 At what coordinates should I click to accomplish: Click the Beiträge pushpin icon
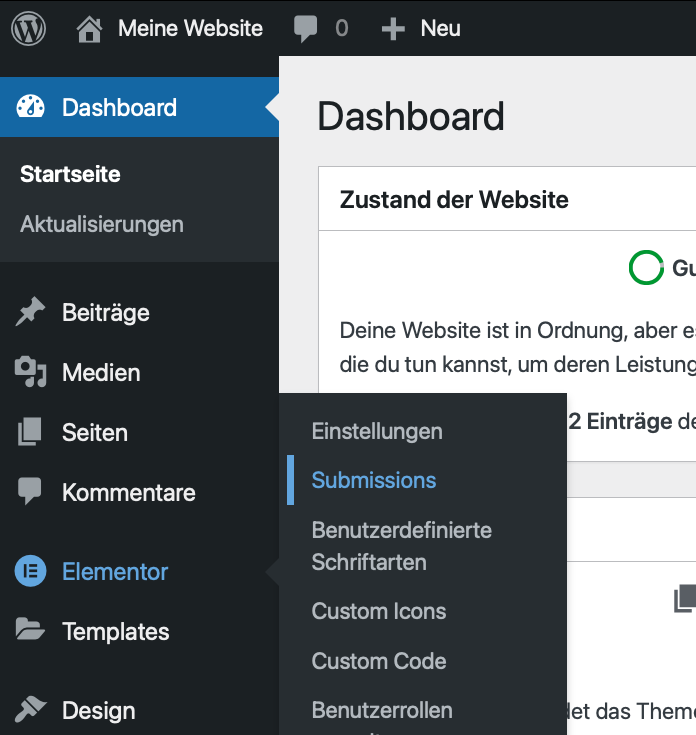click(x=30, y=311)
